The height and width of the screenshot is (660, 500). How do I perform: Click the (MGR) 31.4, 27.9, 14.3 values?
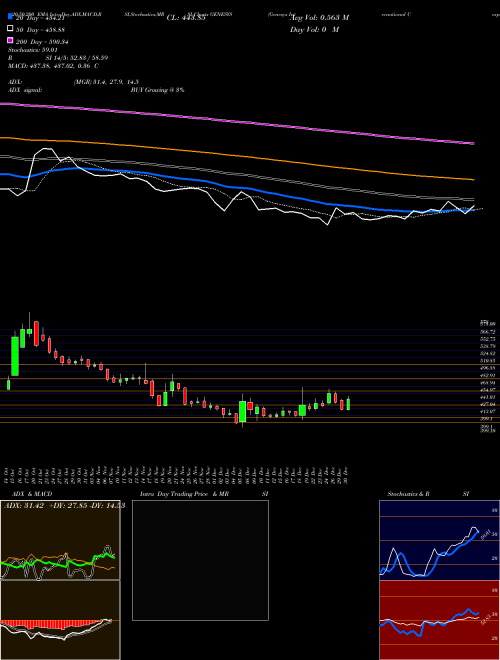pos(106,82)
